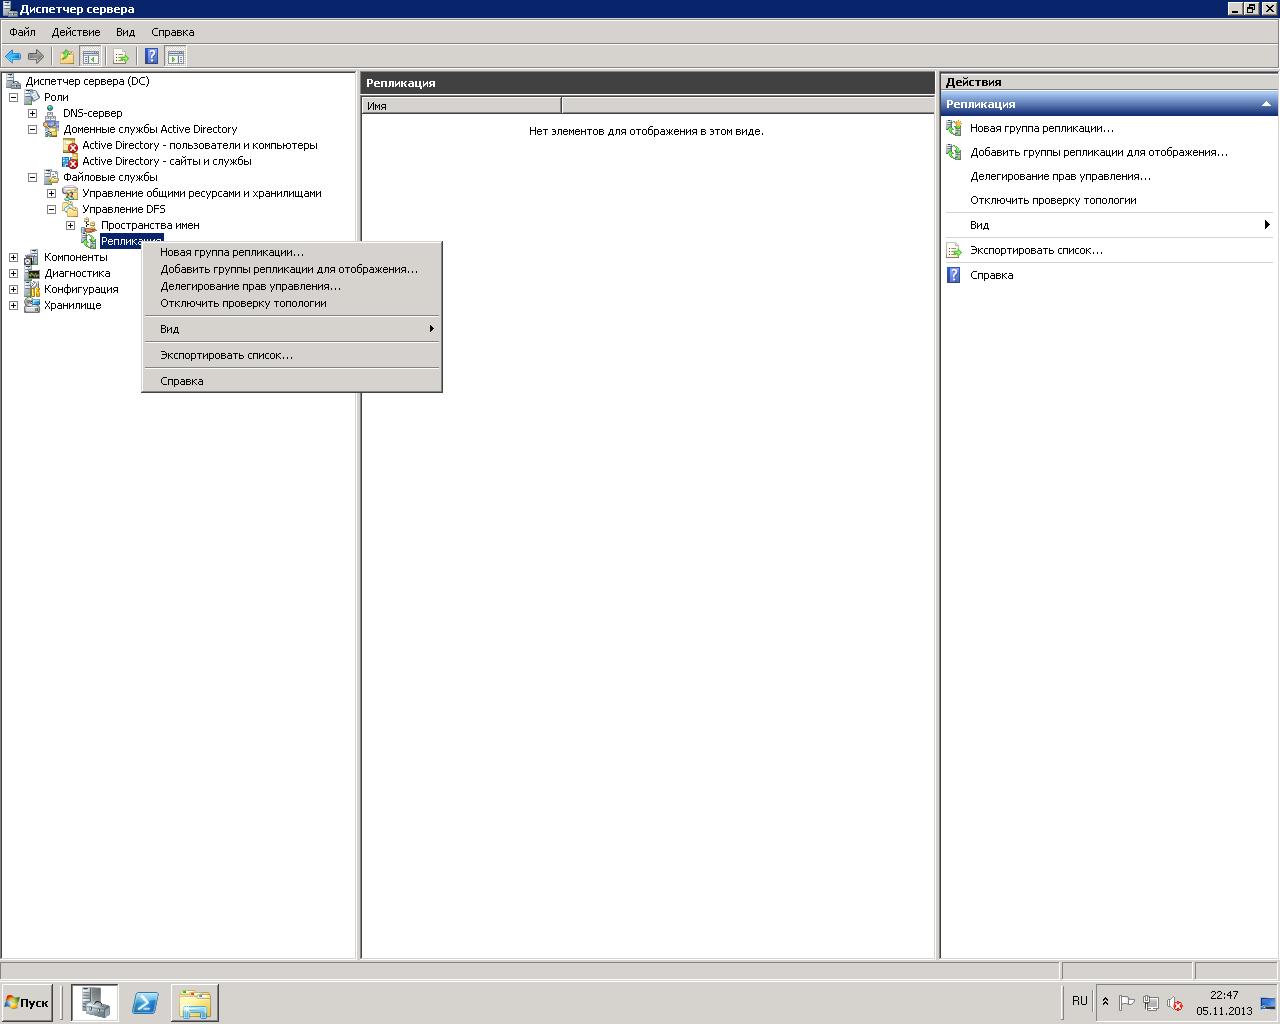Open the Действие menu

click(76, 32)
